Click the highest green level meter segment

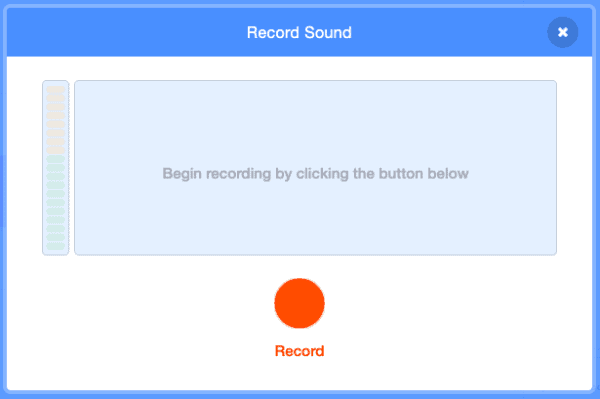[x=55, y=159]
